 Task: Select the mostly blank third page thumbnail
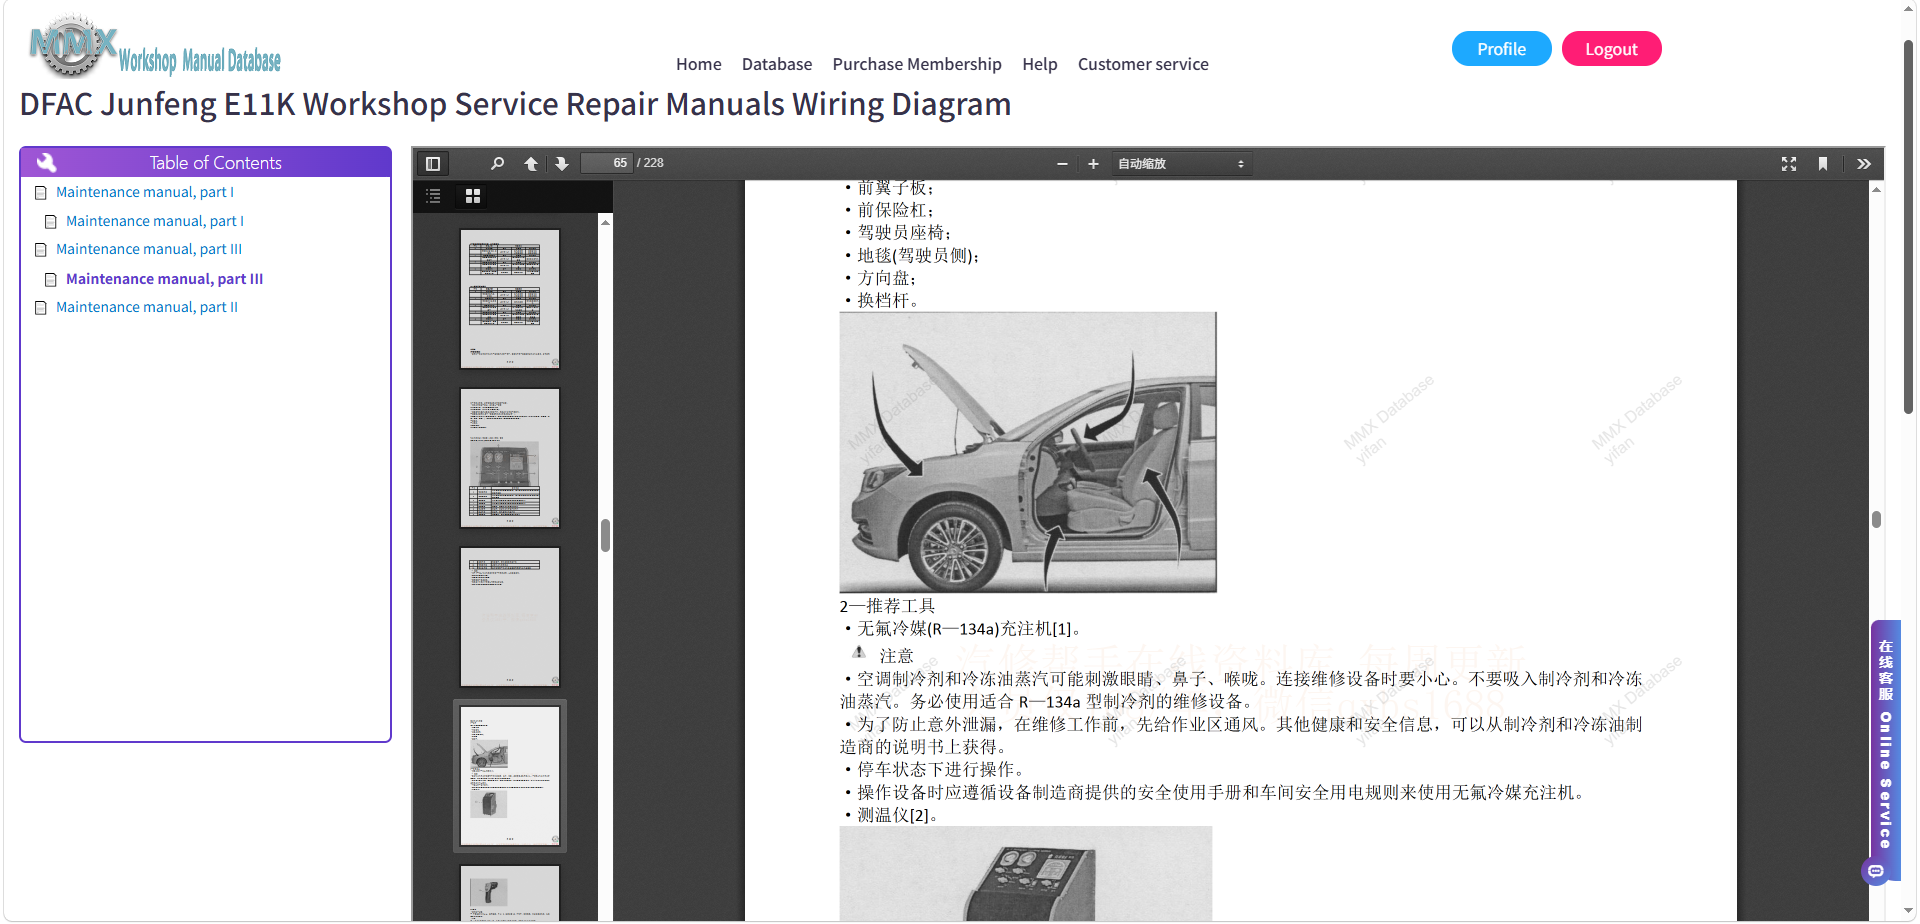point(510,617)
